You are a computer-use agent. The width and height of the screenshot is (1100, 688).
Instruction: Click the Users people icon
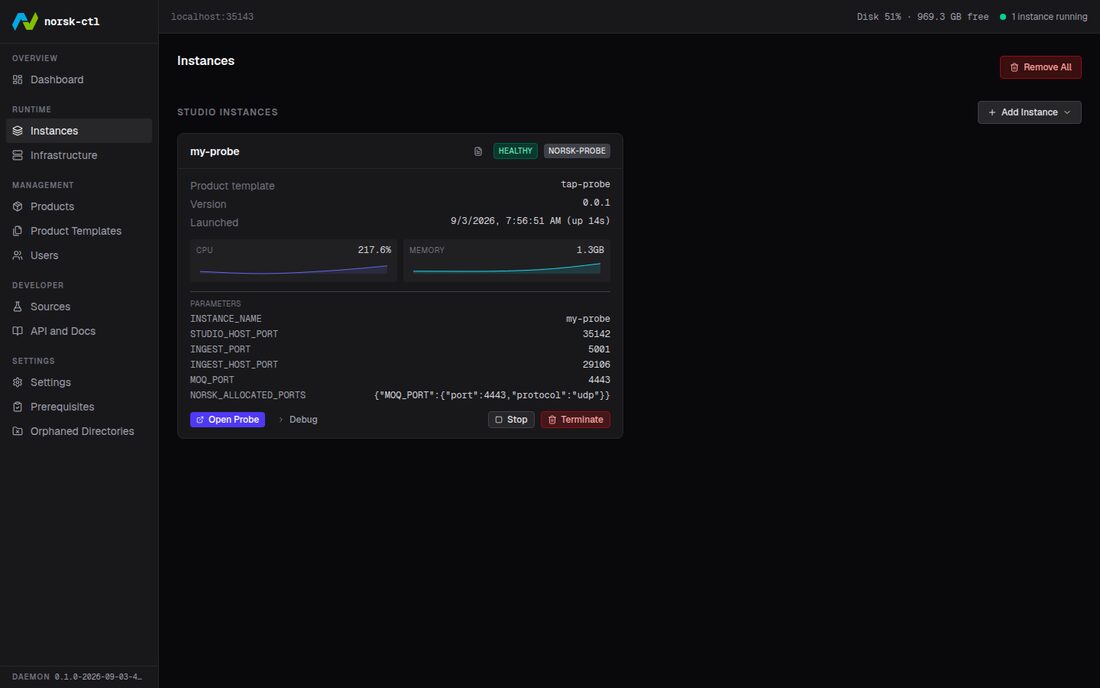pyautogui.click(x=18, y=256)
